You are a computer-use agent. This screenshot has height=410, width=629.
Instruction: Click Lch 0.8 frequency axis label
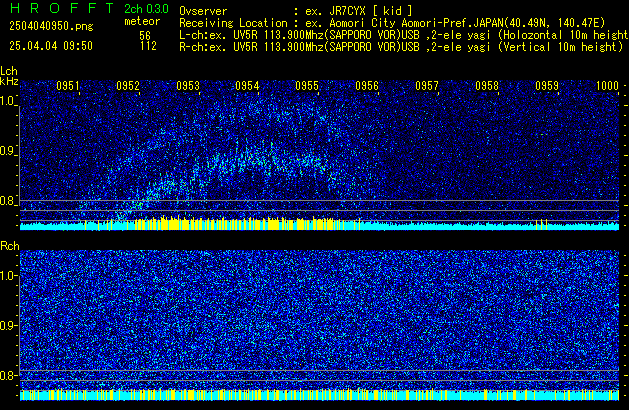[8, 201]
